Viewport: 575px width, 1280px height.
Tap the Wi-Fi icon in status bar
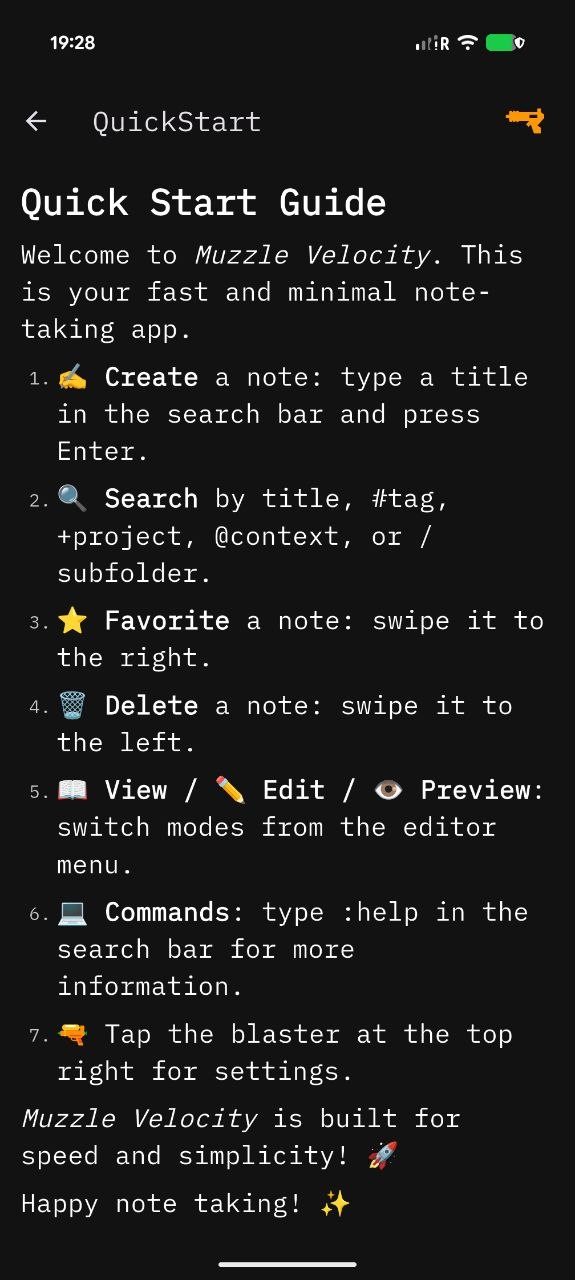coord(467,43)
